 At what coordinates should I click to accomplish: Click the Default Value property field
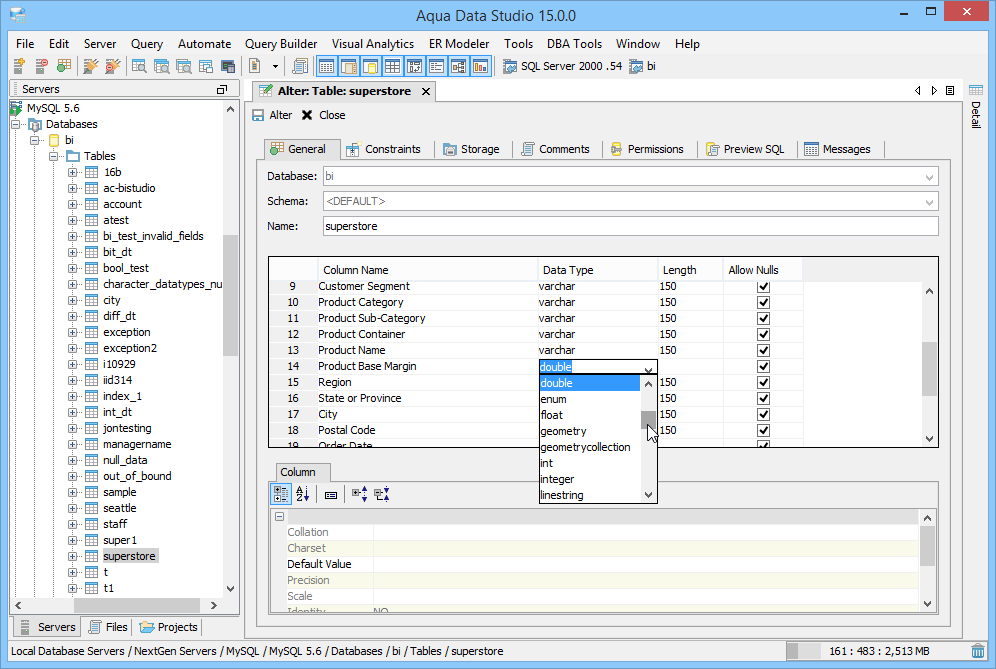coord(645,564)
